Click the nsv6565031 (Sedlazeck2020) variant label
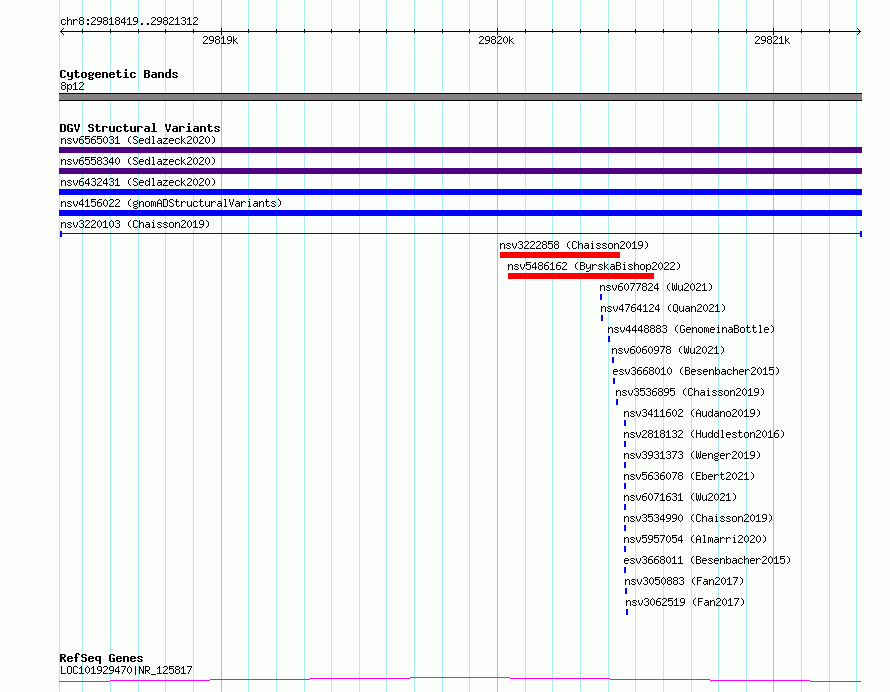Viewport: 890px width, 692px height. click(138, 140)
